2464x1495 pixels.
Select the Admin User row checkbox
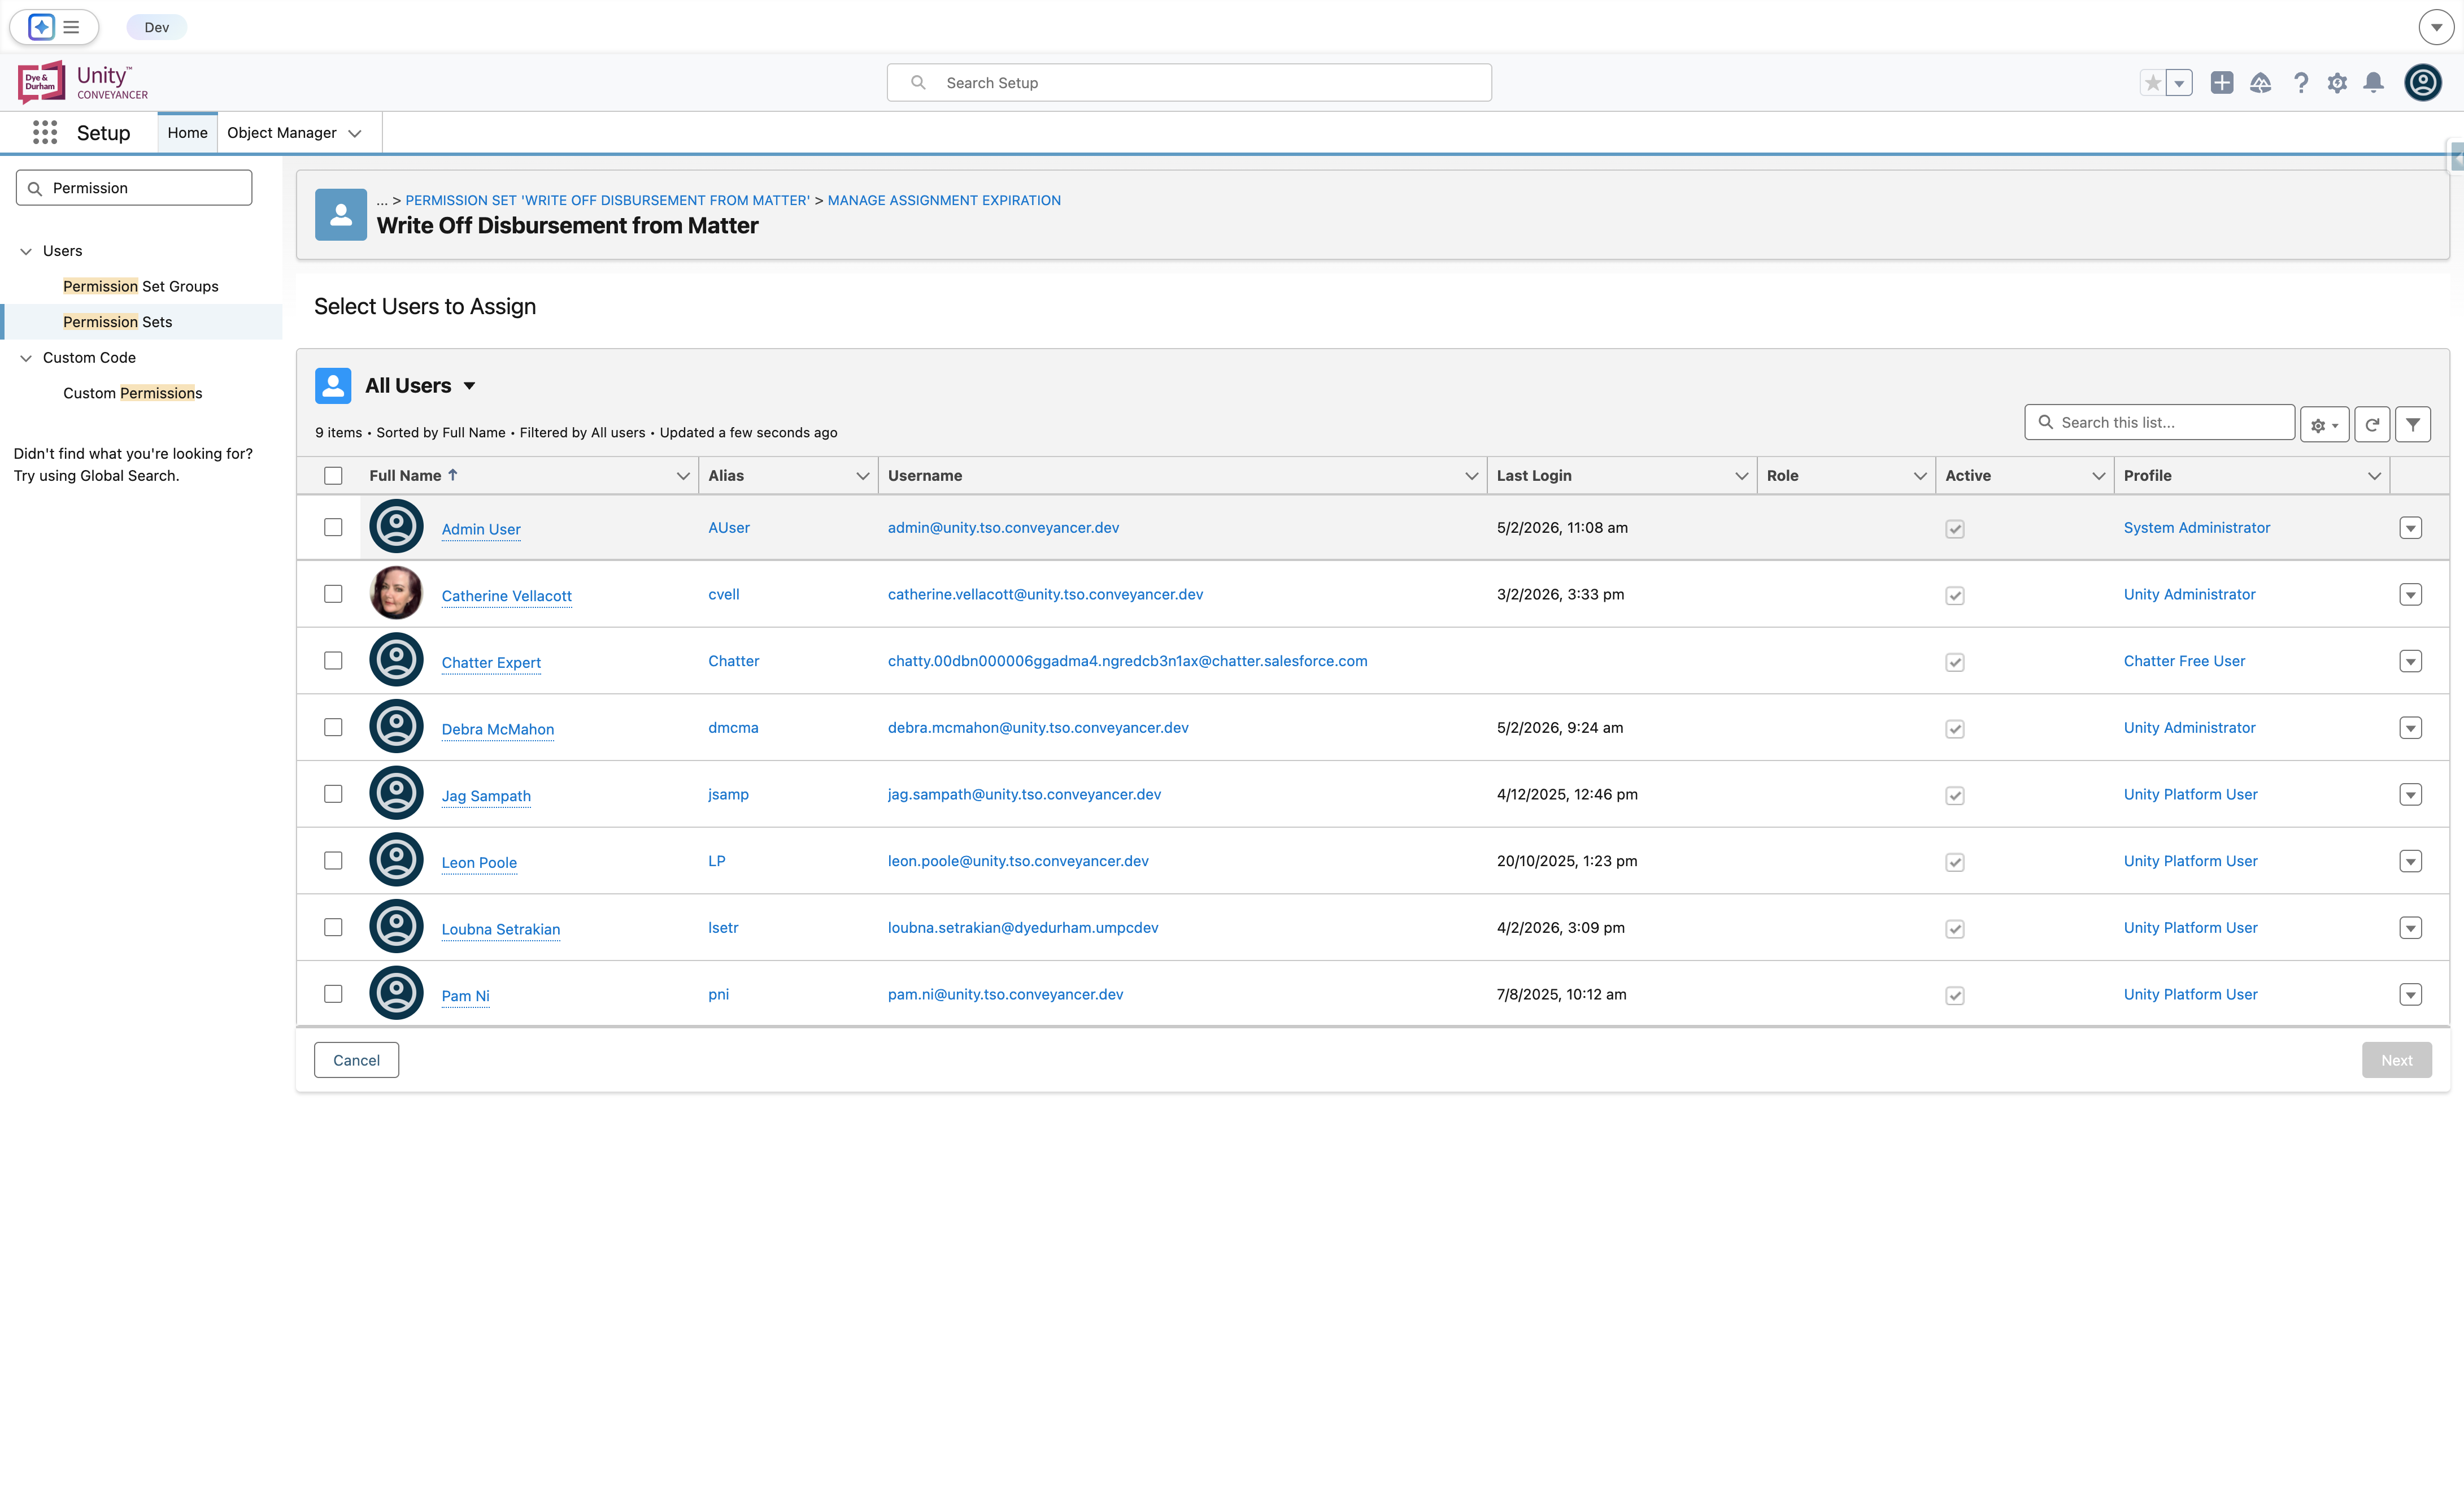[x=333, y=527]
